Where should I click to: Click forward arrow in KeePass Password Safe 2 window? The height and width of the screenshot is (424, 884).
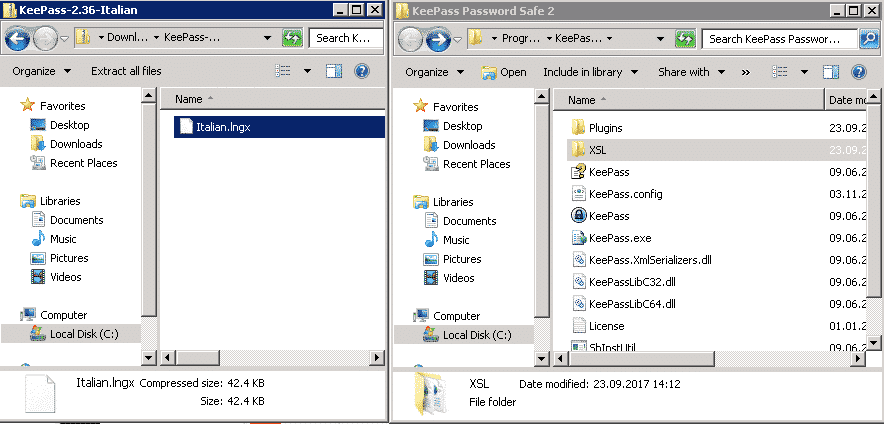click(x=437, y=39)
